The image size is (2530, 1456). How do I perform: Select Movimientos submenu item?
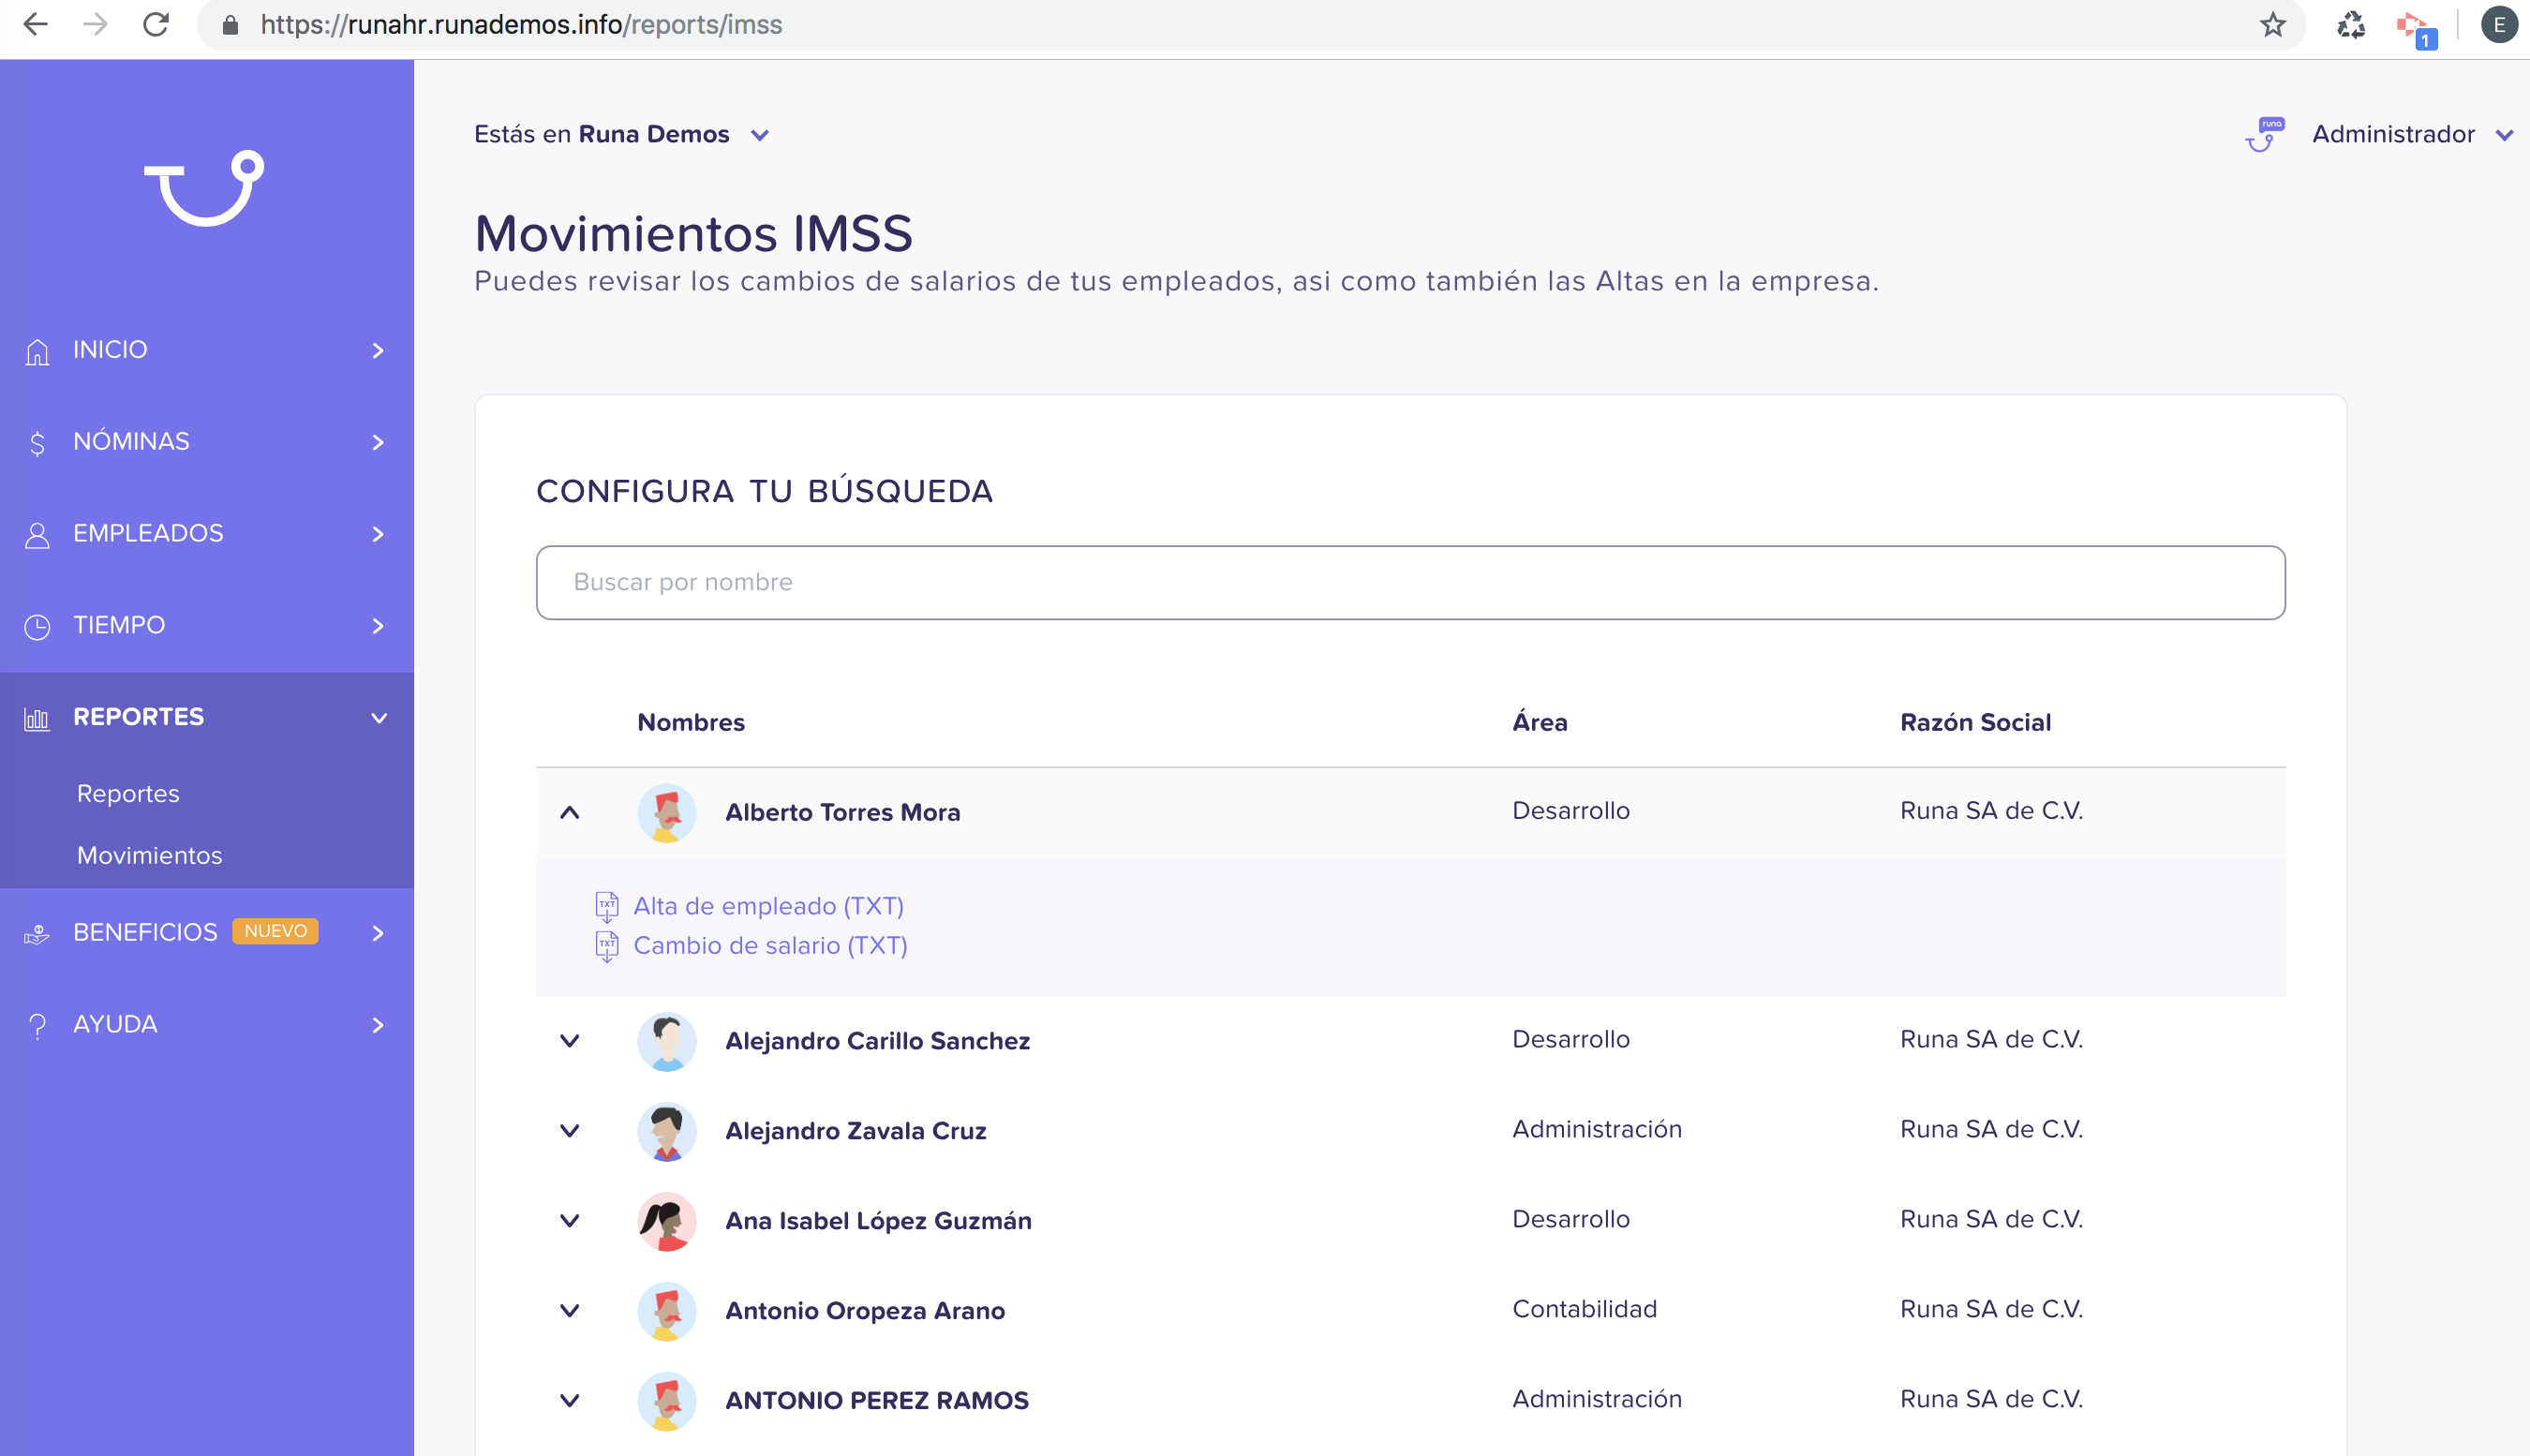(150, 856)
